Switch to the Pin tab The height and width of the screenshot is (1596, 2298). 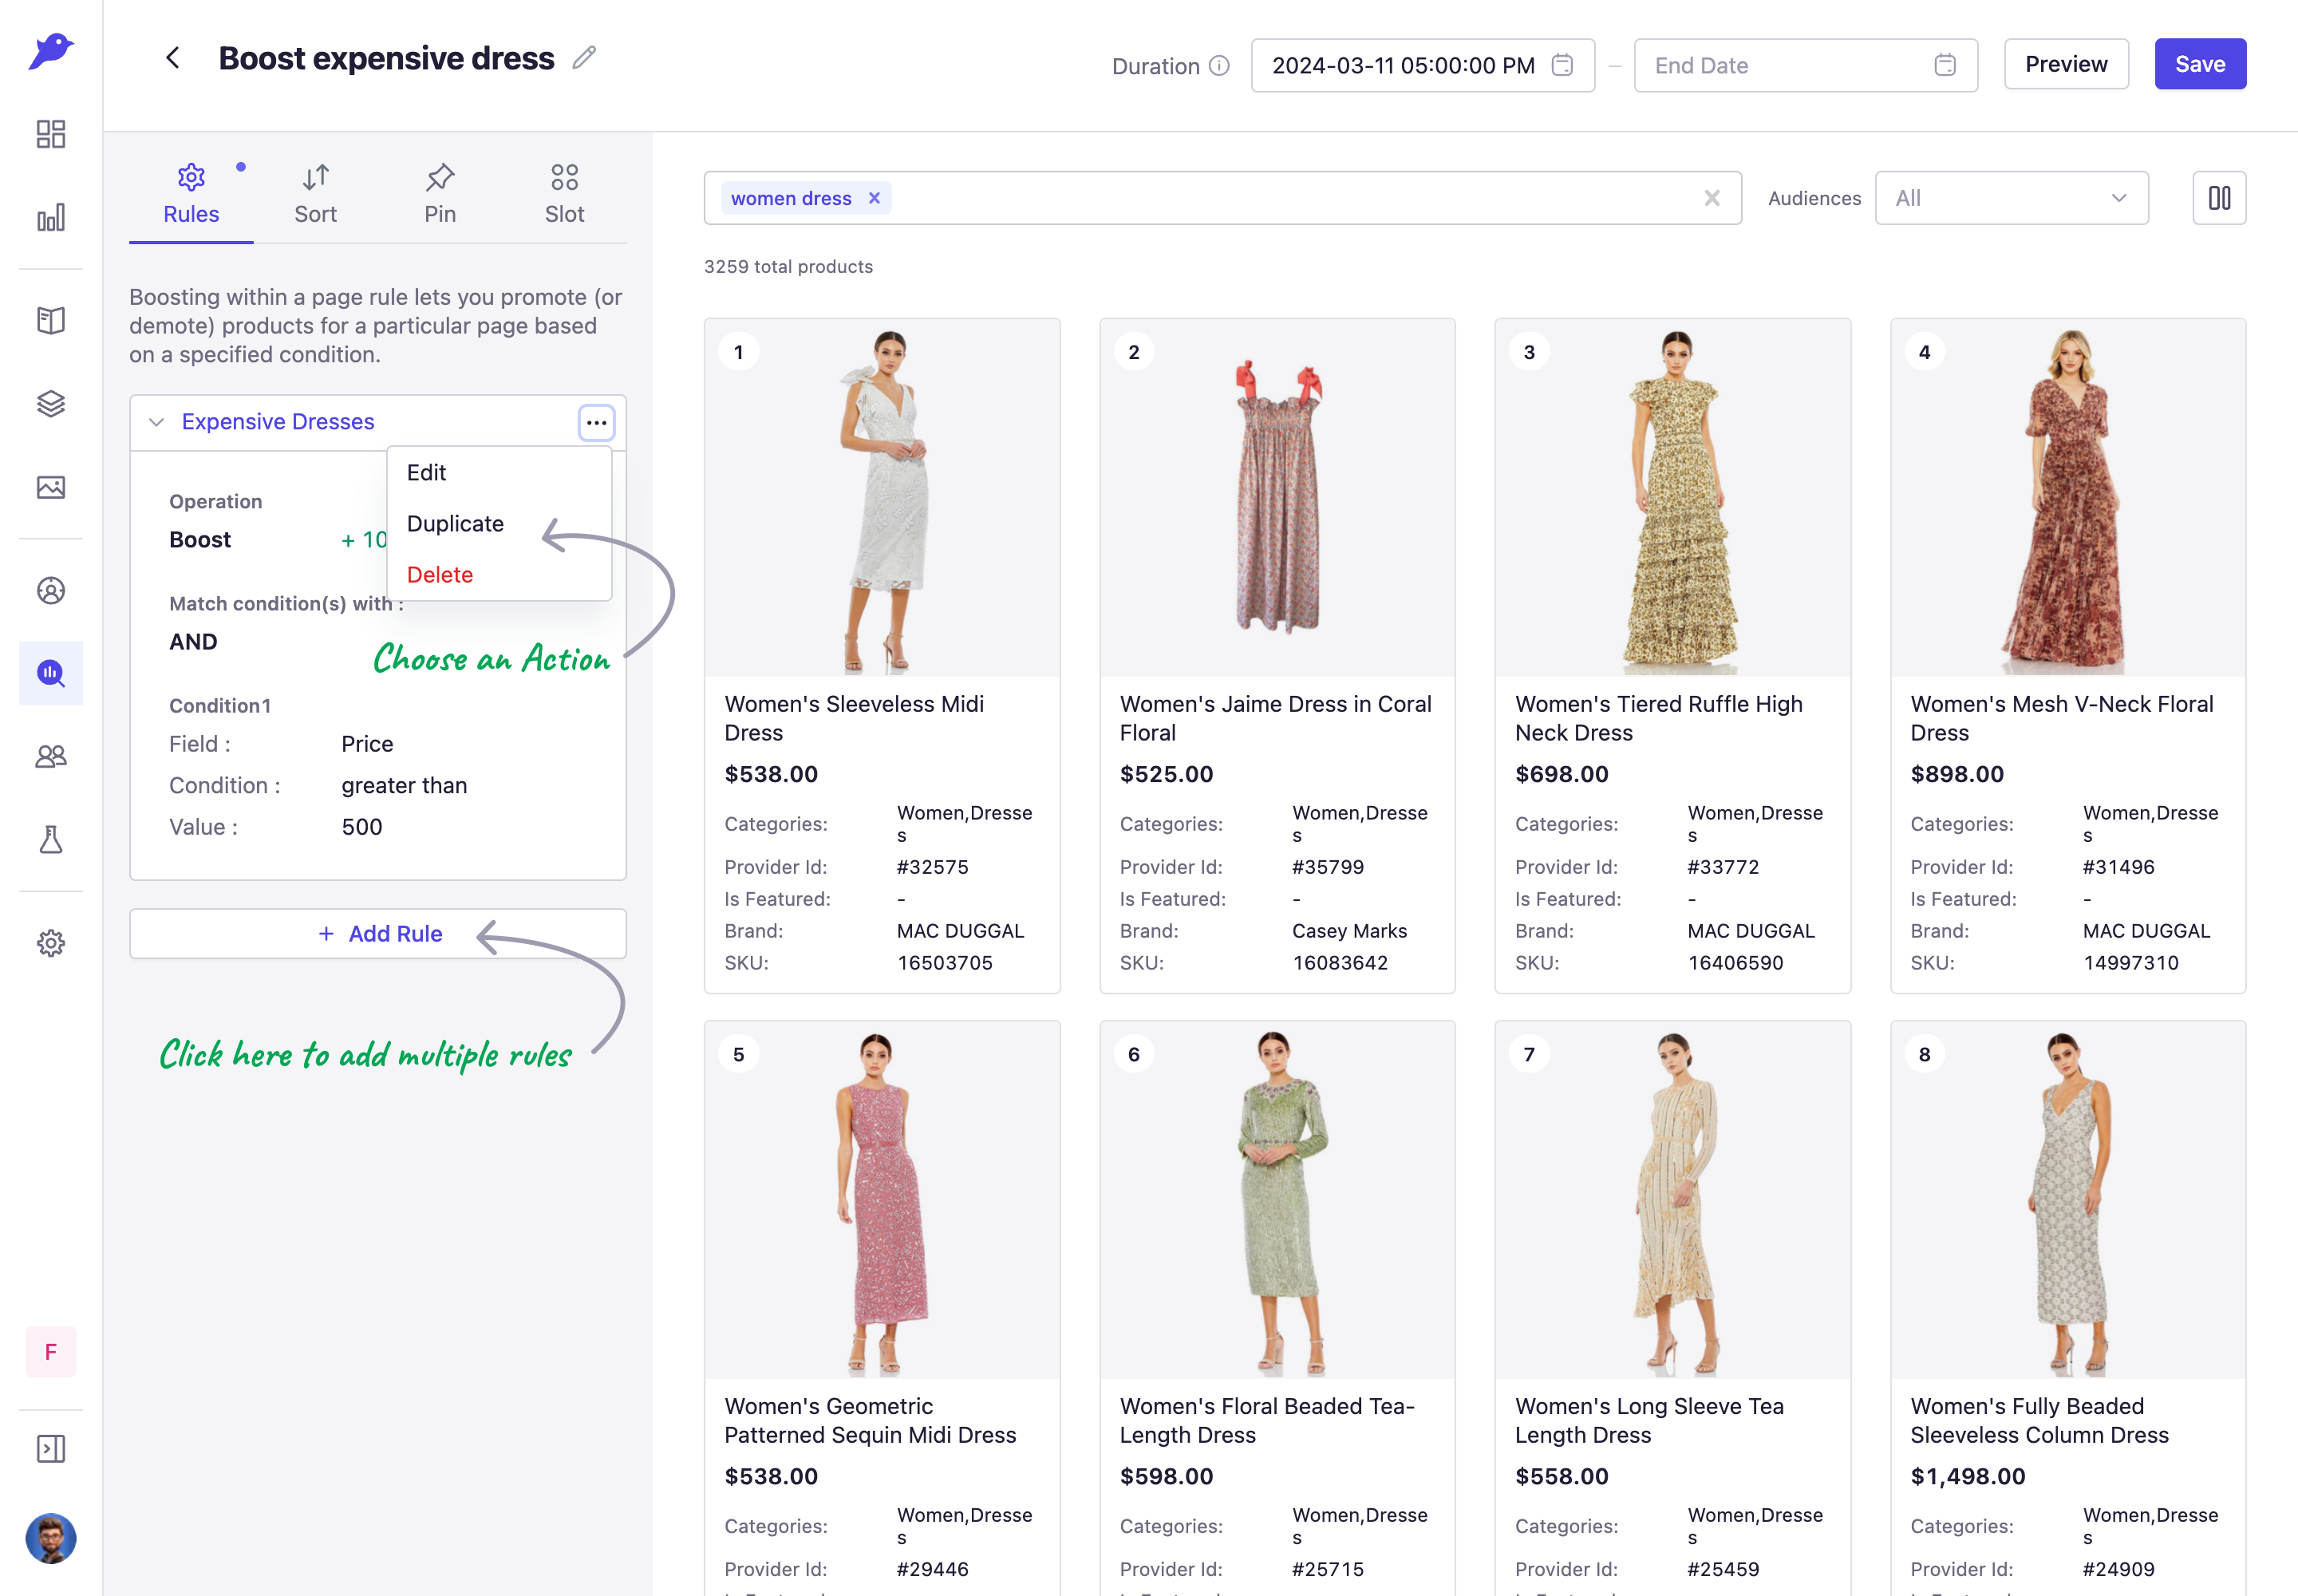(x=440, y=194)
